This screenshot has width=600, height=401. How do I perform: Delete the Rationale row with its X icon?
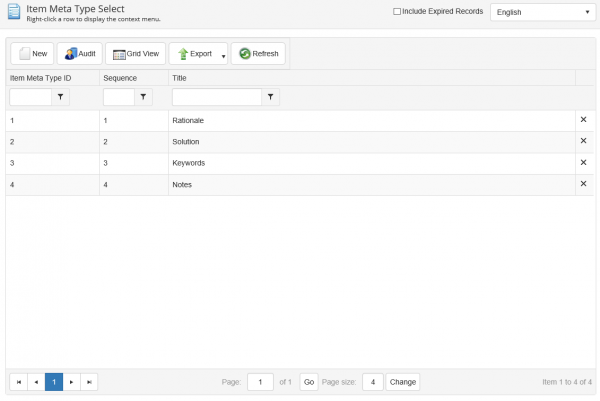pos(584,120)
